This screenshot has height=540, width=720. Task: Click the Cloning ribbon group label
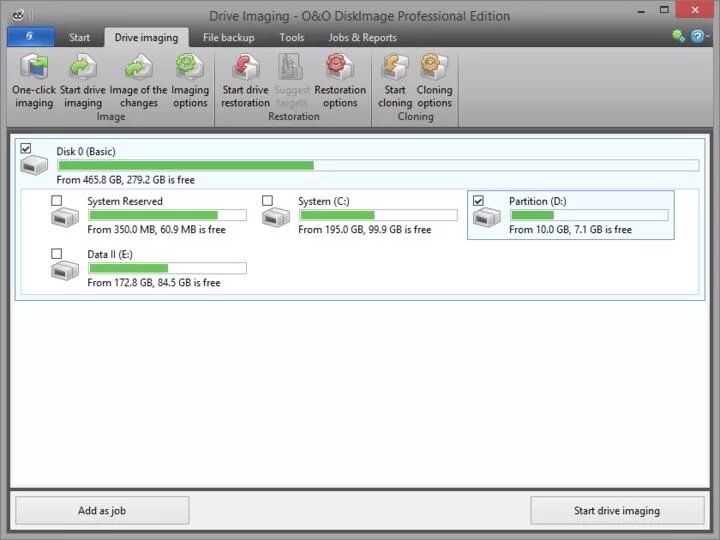[x=416, y=117]
